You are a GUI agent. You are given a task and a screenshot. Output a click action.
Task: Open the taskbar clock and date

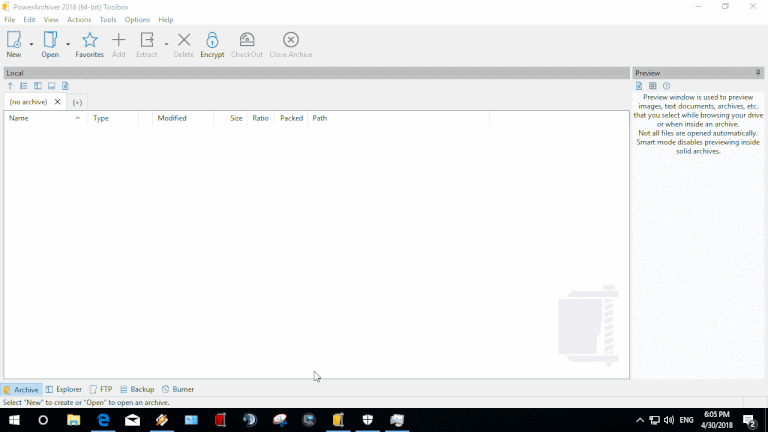tap(717, 420)
